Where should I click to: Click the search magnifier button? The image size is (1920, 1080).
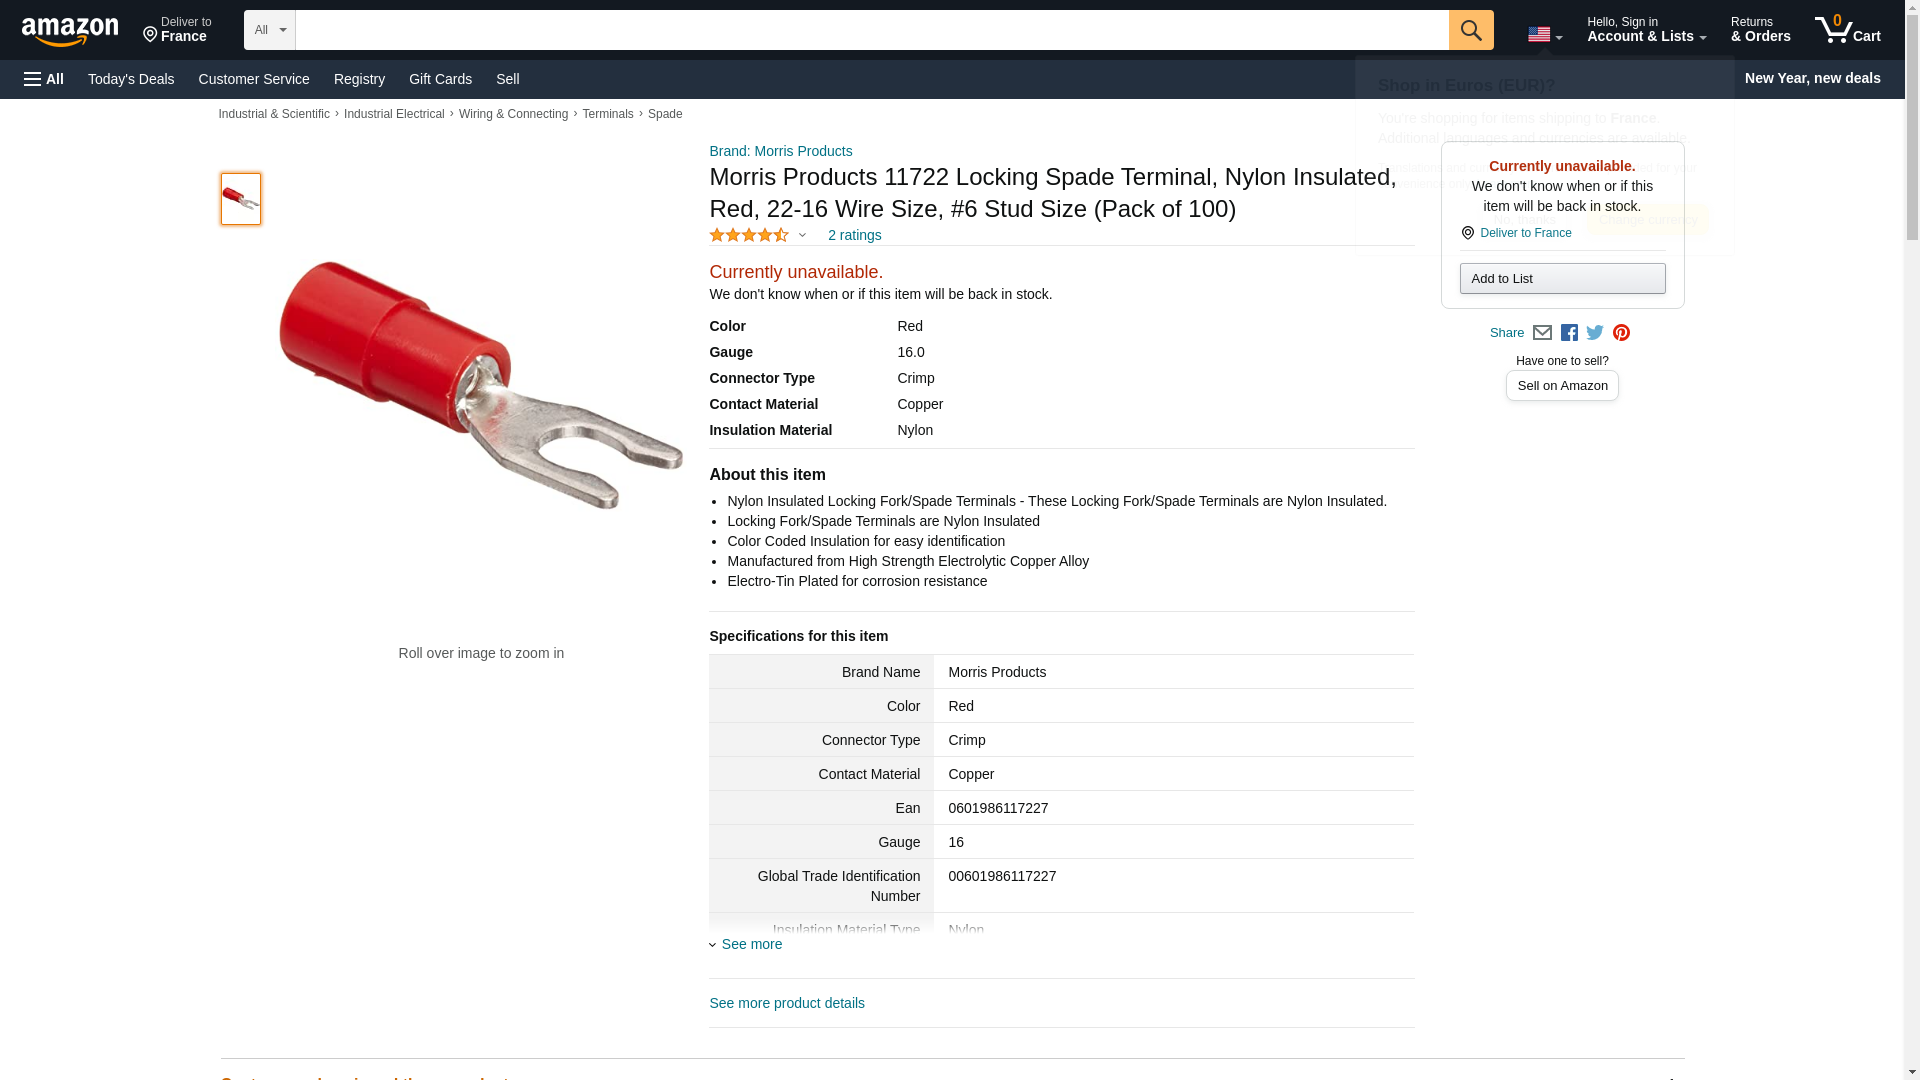[x=1470, y=30]
